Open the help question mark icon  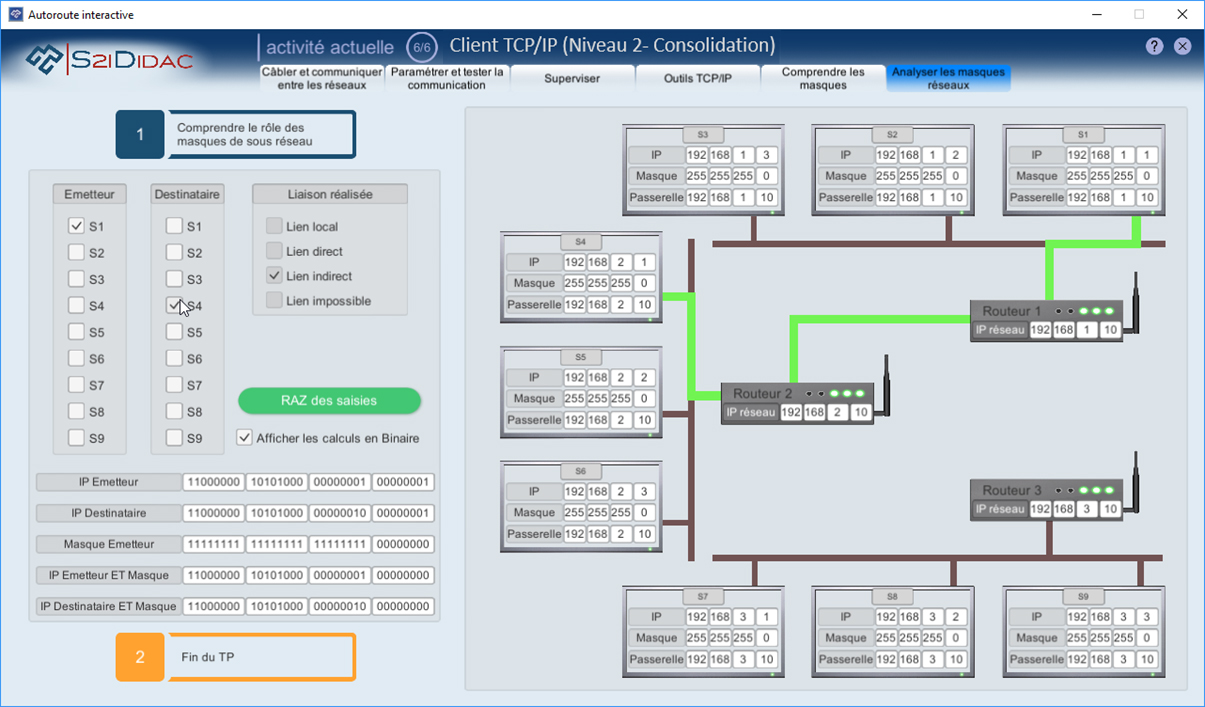1154,46
